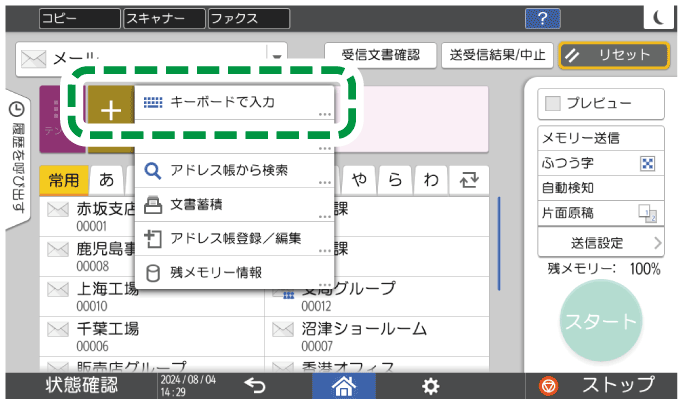Switch to the わ tab

pyautogui.click(x=431, y=180)
